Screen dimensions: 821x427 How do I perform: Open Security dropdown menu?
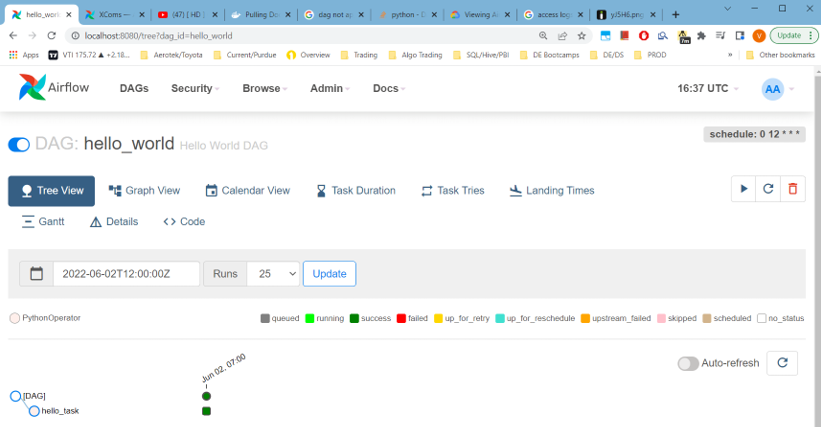click(x=195, y=88)
